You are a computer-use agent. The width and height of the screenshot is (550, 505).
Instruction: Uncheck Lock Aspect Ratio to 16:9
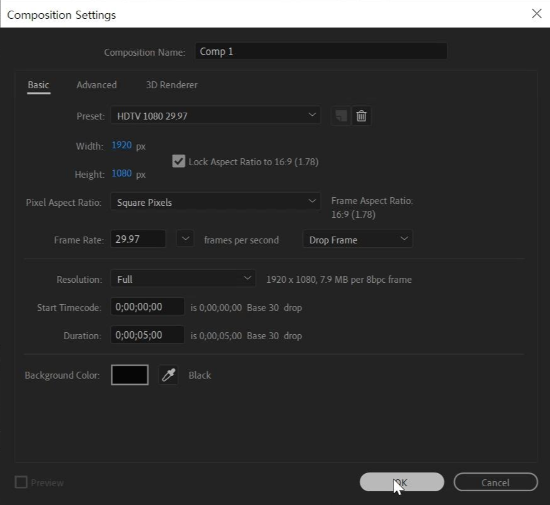pos(179,161)
